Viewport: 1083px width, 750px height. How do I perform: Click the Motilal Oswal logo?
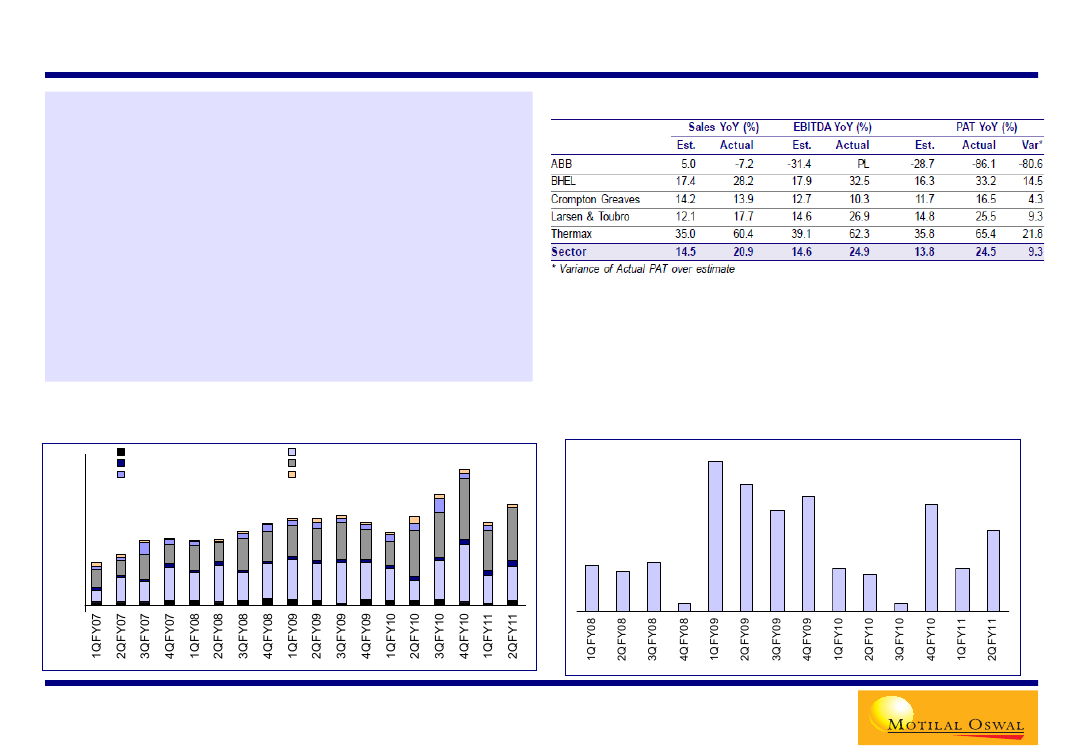[947, 717]
